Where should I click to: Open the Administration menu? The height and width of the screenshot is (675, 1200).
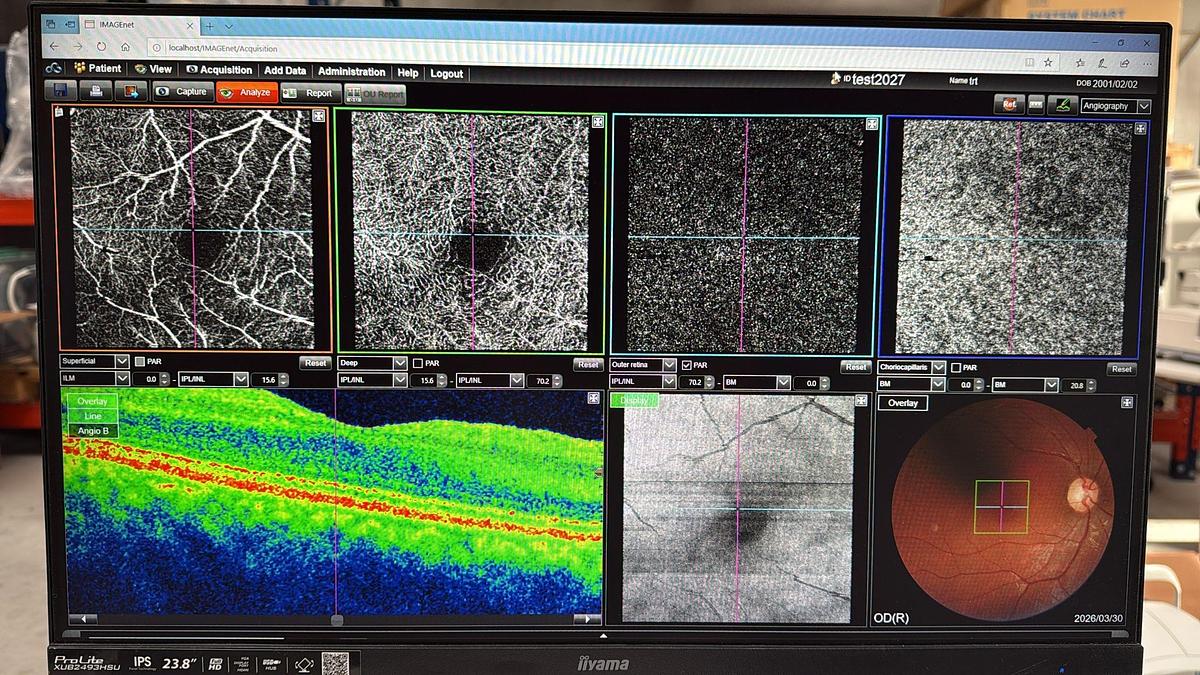(350, 71)
